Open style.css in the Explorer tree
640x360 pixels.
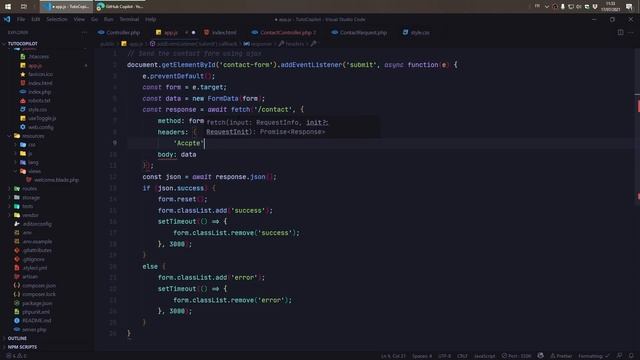click(37, 109)
